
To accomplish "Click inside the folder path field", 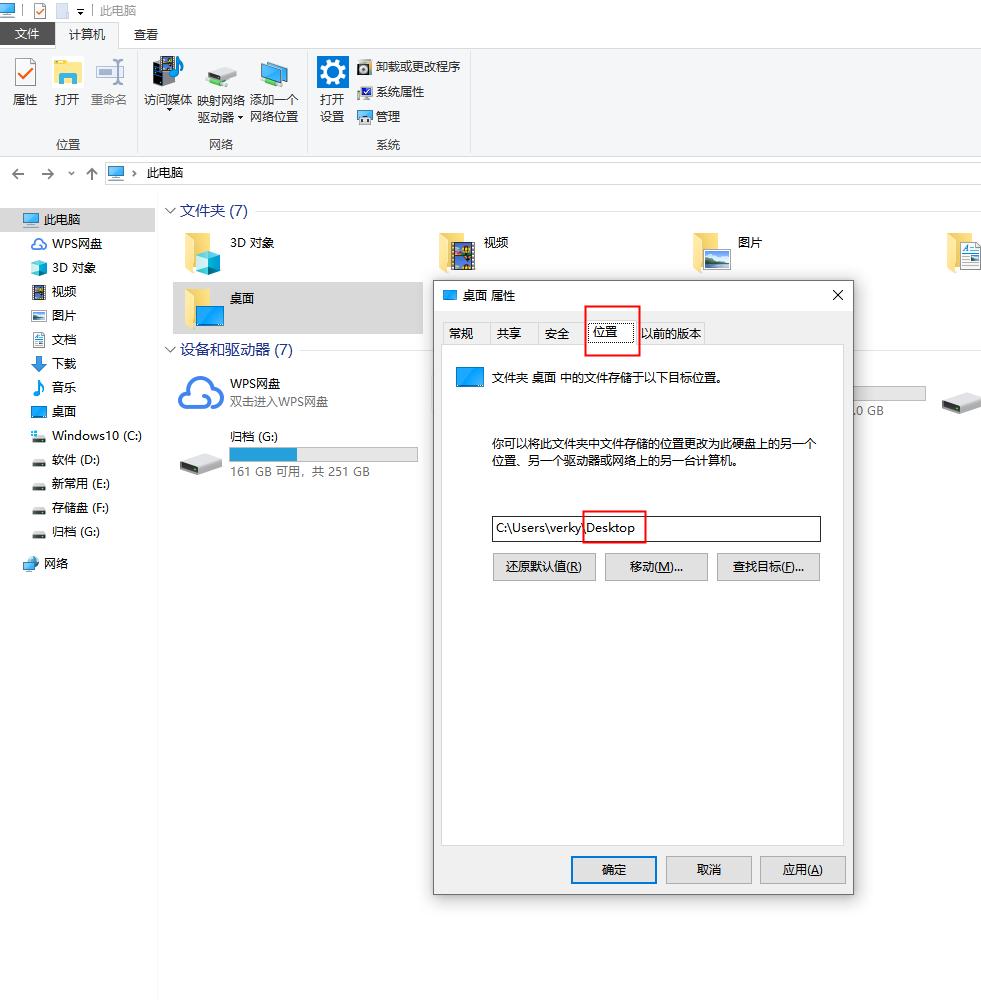I will (x=656, y=528).
